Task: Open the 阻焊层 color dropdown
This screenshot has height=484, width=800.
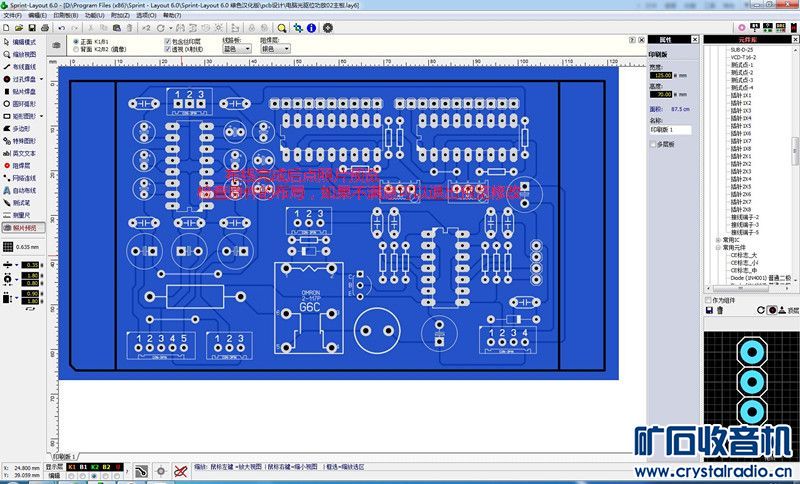Action: pos(275,48)
